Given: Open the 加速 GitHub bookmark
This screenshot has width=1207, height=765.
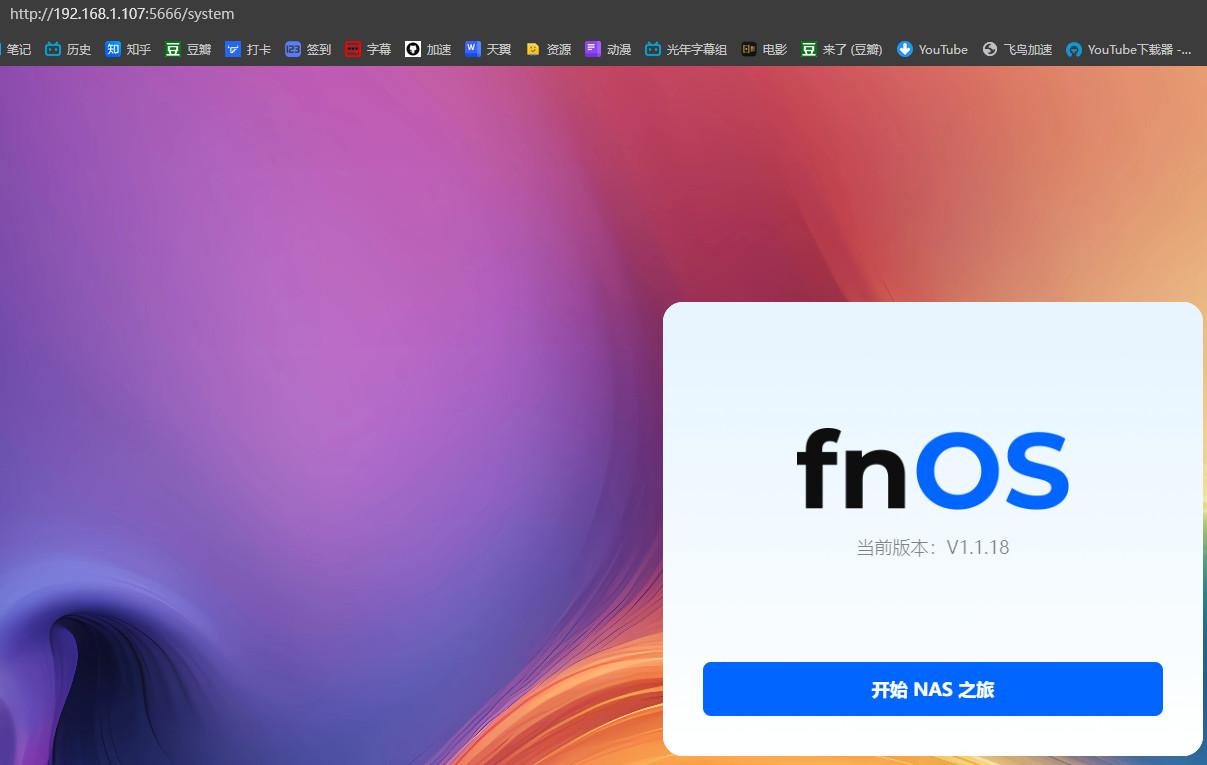Looking at the screenshot, I should click(428, 49).
